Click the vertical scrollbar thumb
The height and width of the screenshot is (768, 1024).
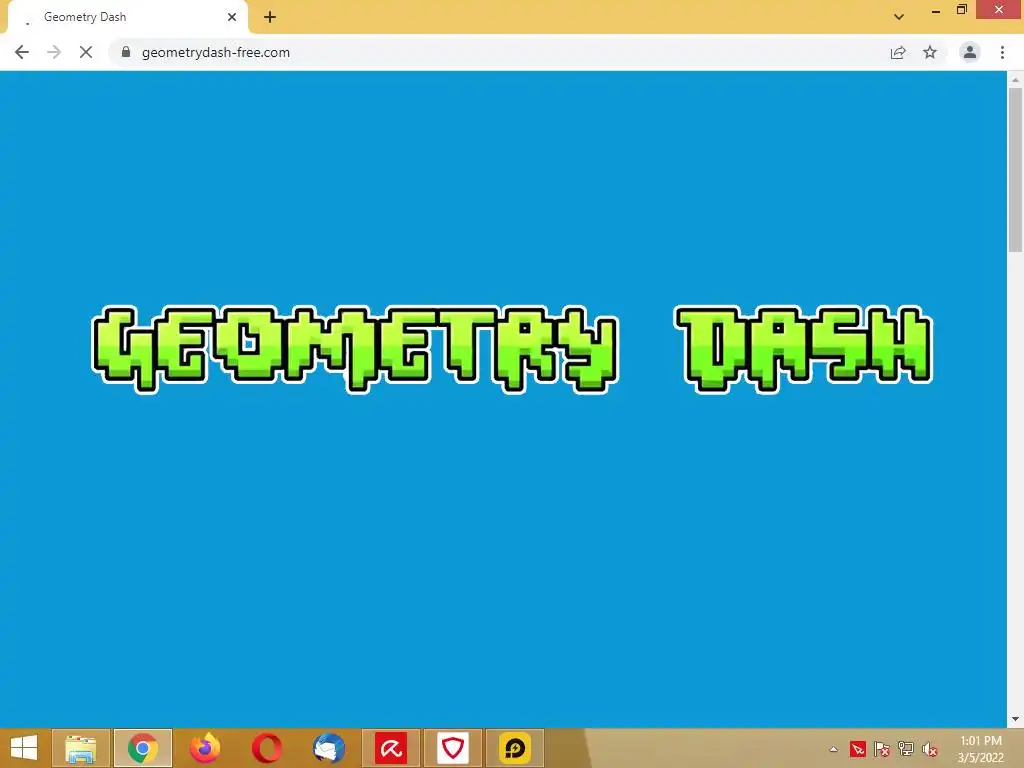tap(1015, 170)
